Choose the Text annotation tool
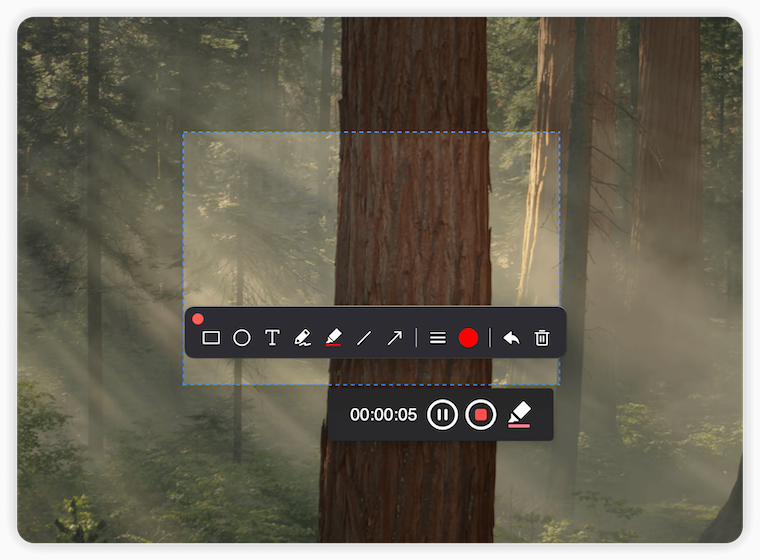 click(x=272, y=338)
